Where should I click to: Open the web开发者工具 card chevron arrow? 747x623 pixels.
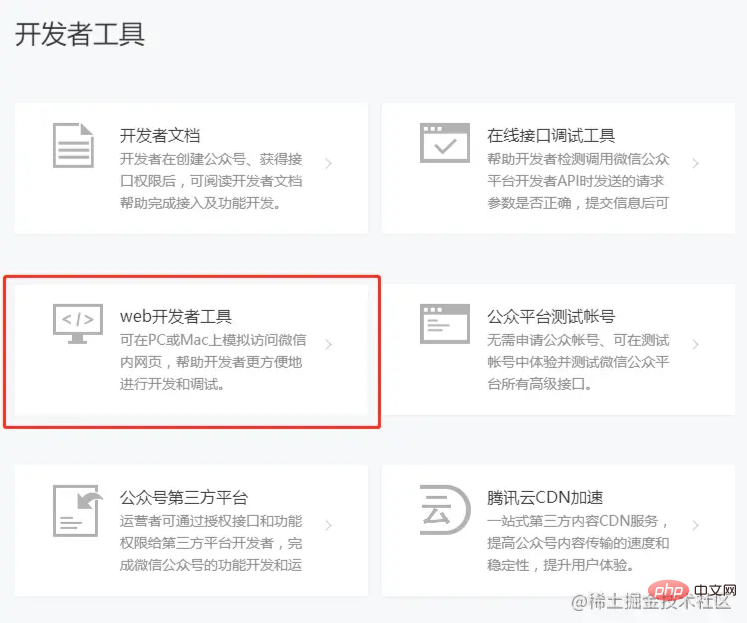[328, 344]
